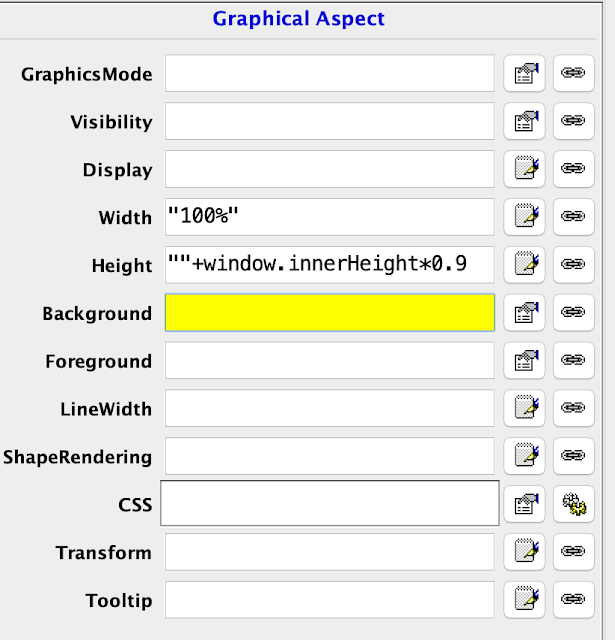Click the yellow Background color field
This screenshot has height=640, width=615.
pyautogui.click(x=329, y=313)
